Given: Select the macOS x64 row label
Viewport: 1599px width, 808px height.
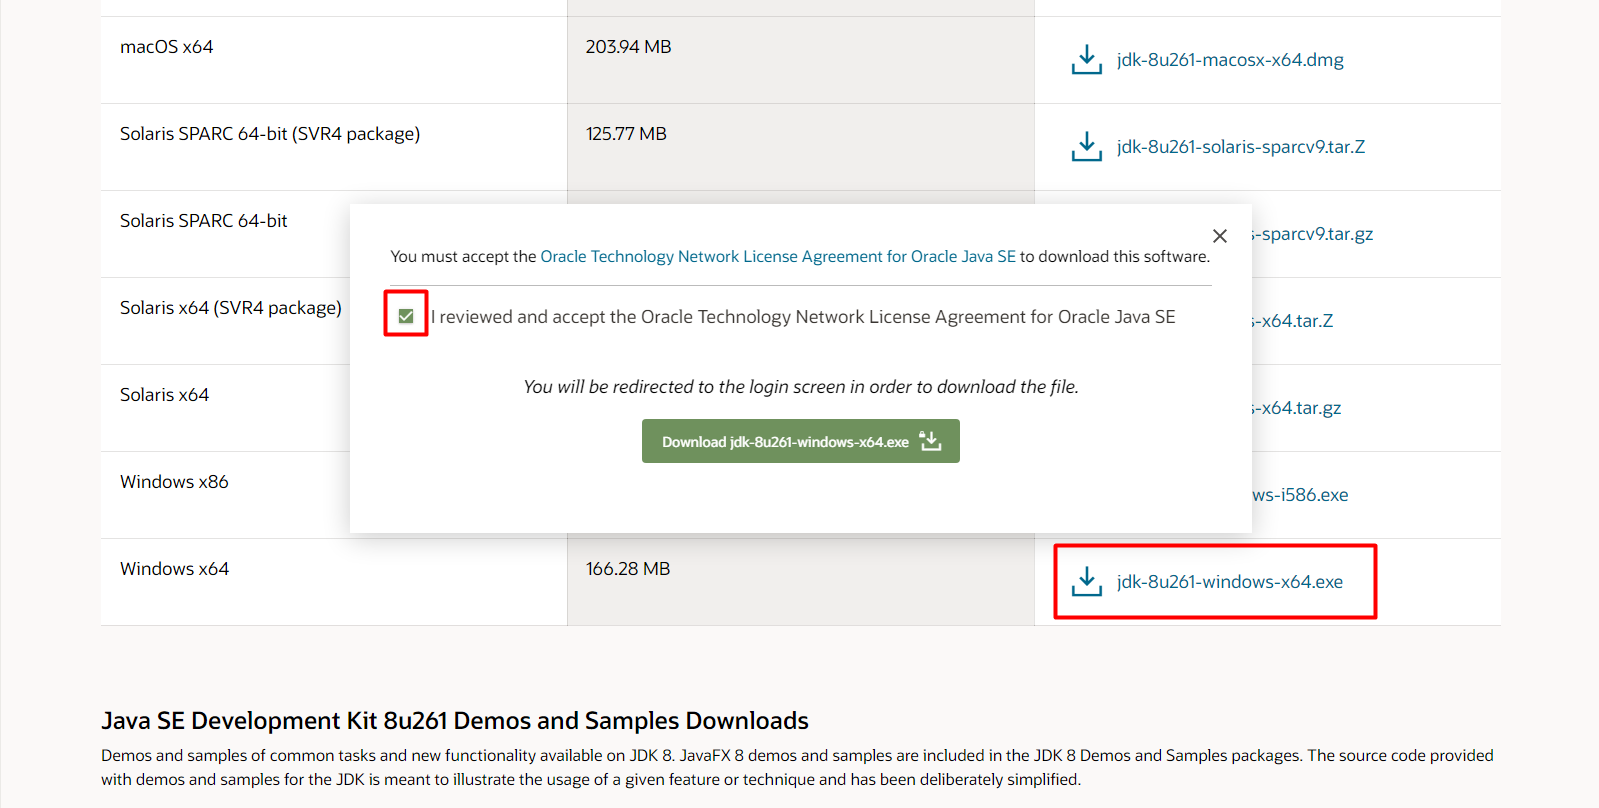Looking at the screenshot, I should (167, 47).
